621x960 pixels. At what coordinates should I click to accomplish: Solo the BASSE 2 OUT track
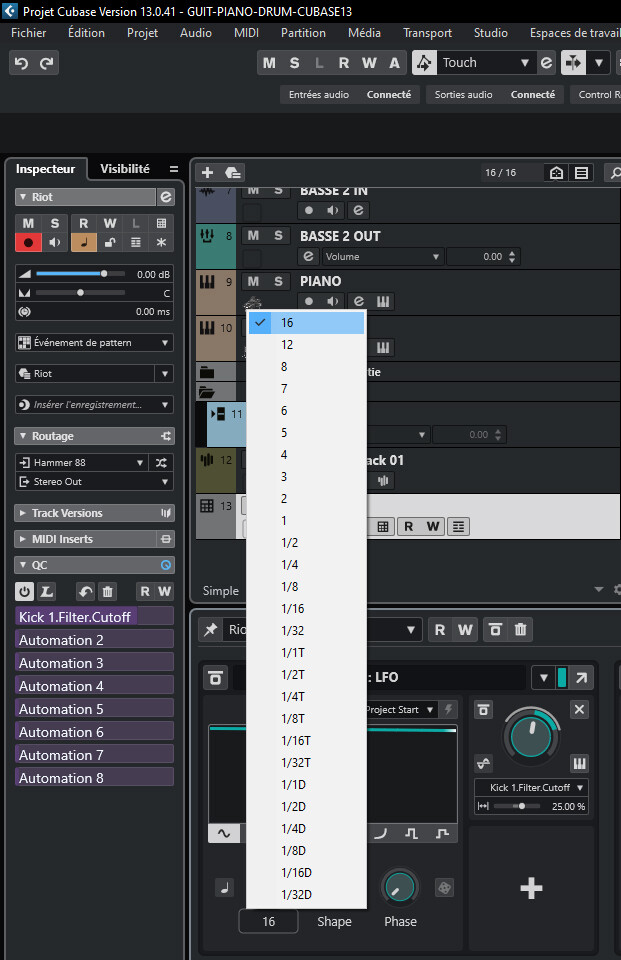coord(279,236)
